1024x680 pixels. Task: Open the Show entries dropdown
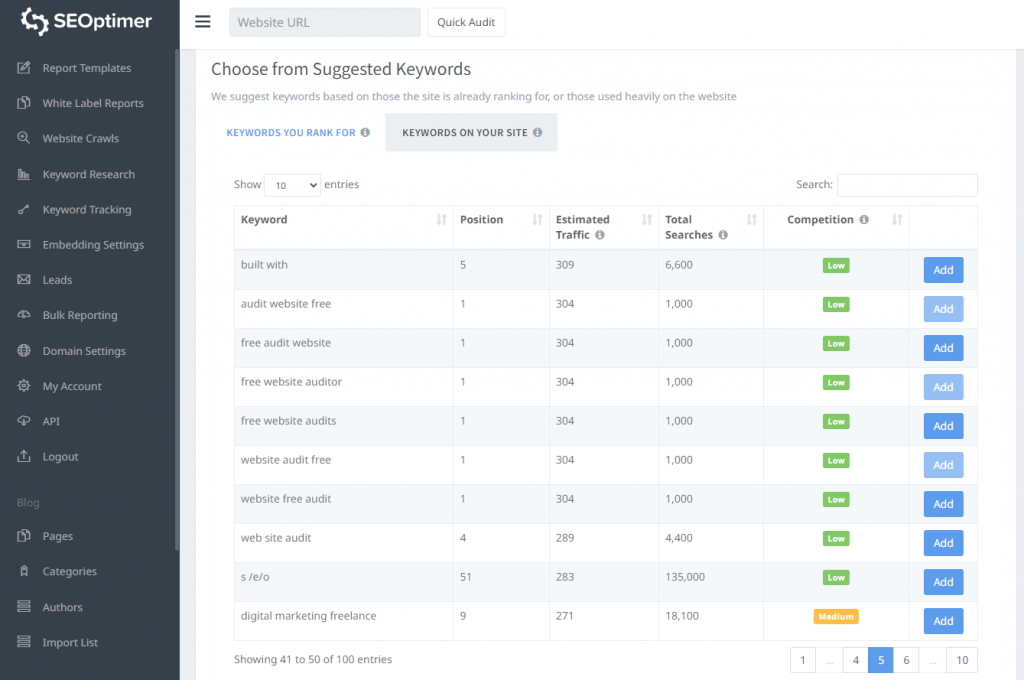tap(292, 185)
